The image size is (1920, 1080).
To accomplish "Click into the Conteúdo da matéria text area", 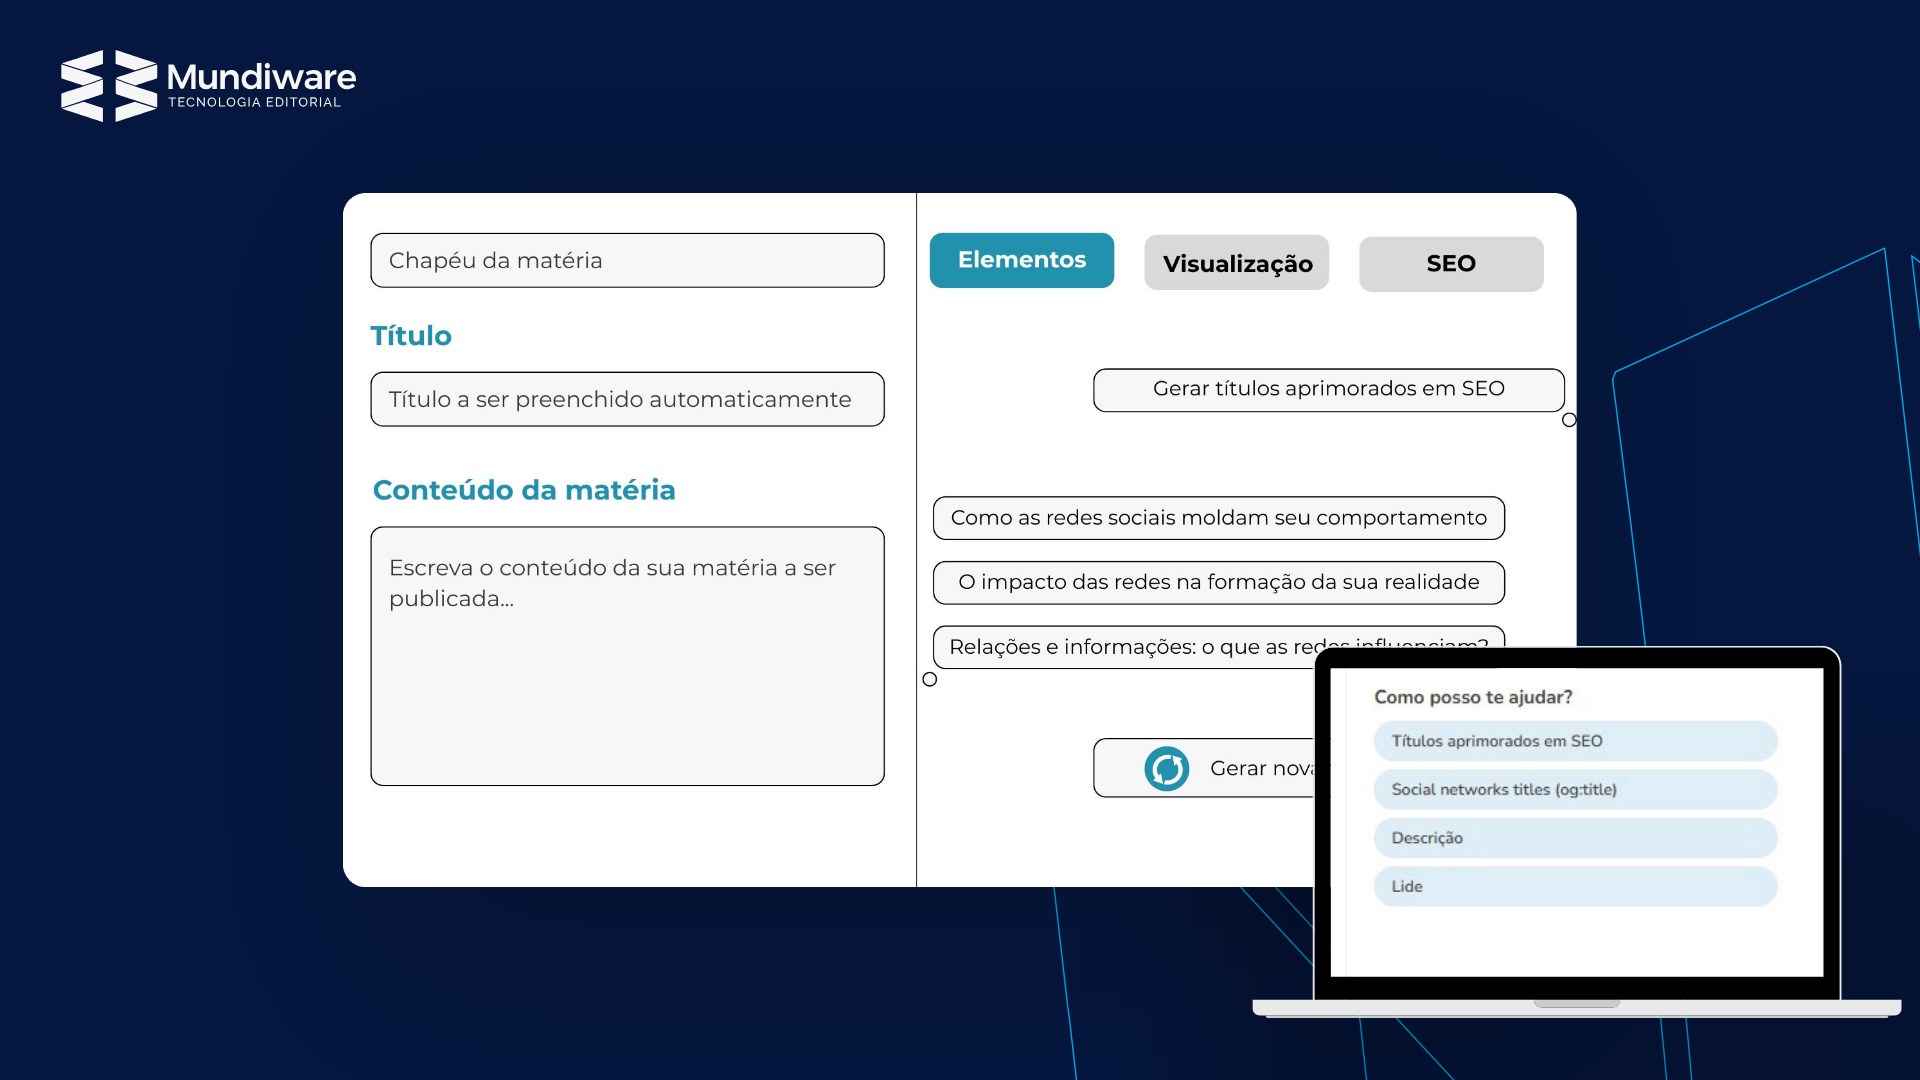I will click(x=627, y=656).
